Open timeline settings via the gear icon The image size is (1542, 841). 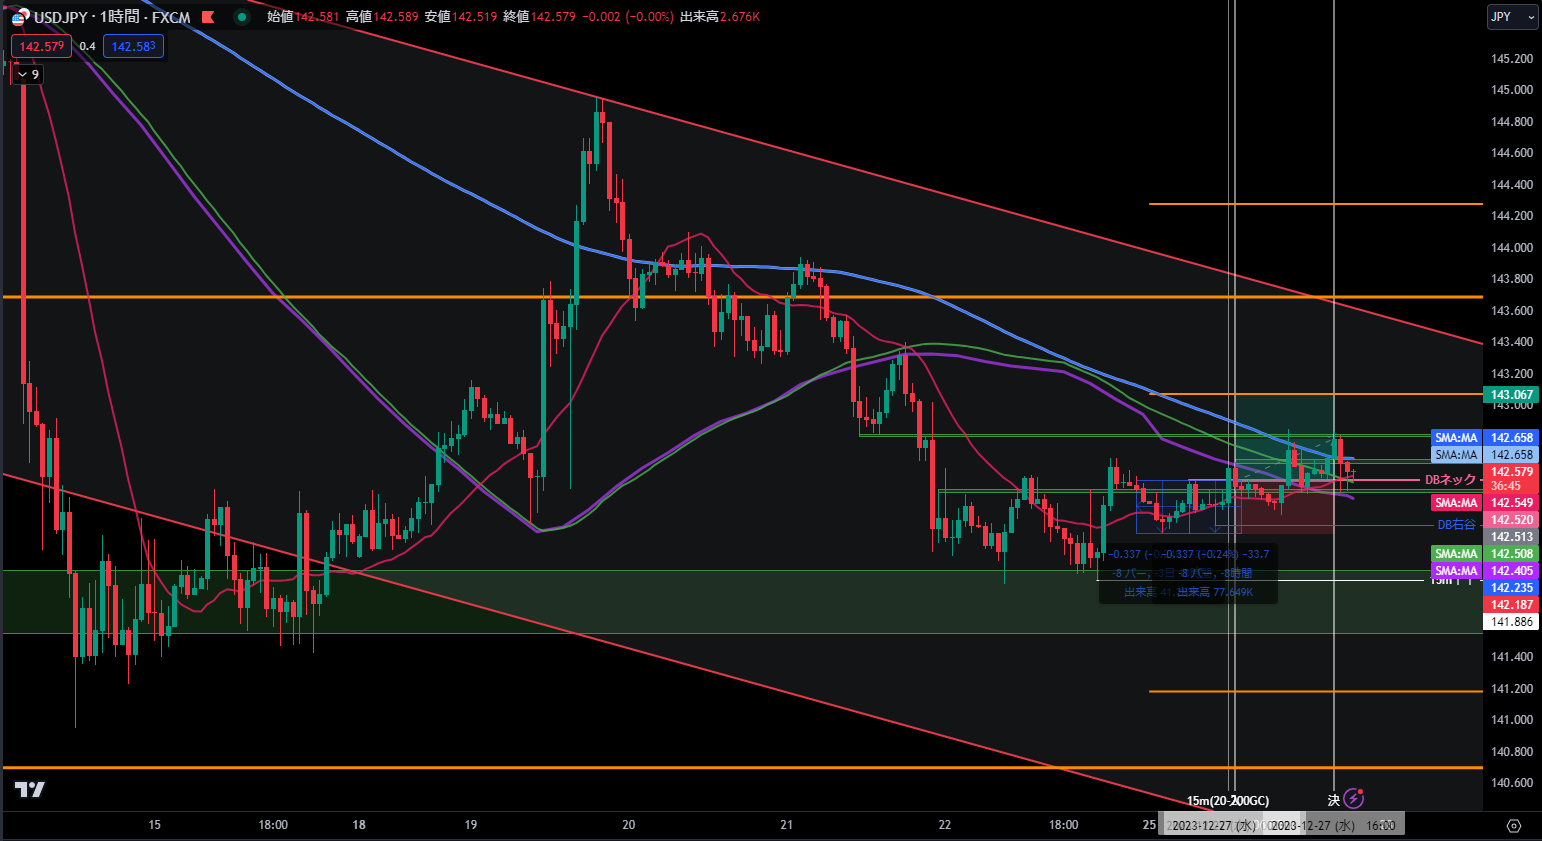click(1514, 825)
